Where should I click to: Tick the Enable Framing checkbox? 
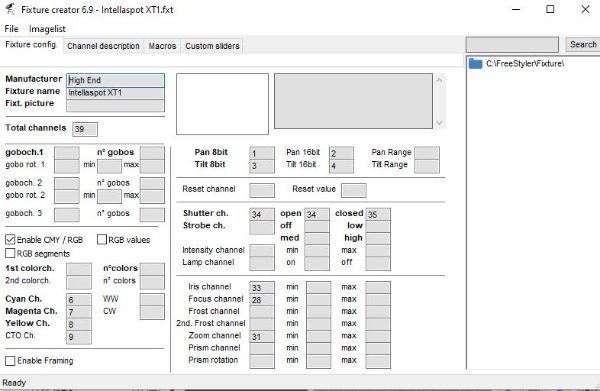pyautogui.click(x=10, y=361)
